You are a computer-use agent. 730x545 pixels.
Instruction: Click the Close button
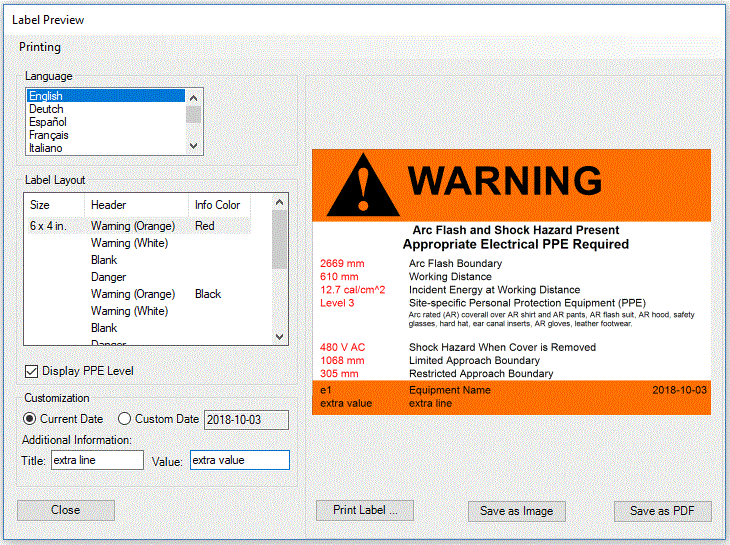[x=66, y=510]
